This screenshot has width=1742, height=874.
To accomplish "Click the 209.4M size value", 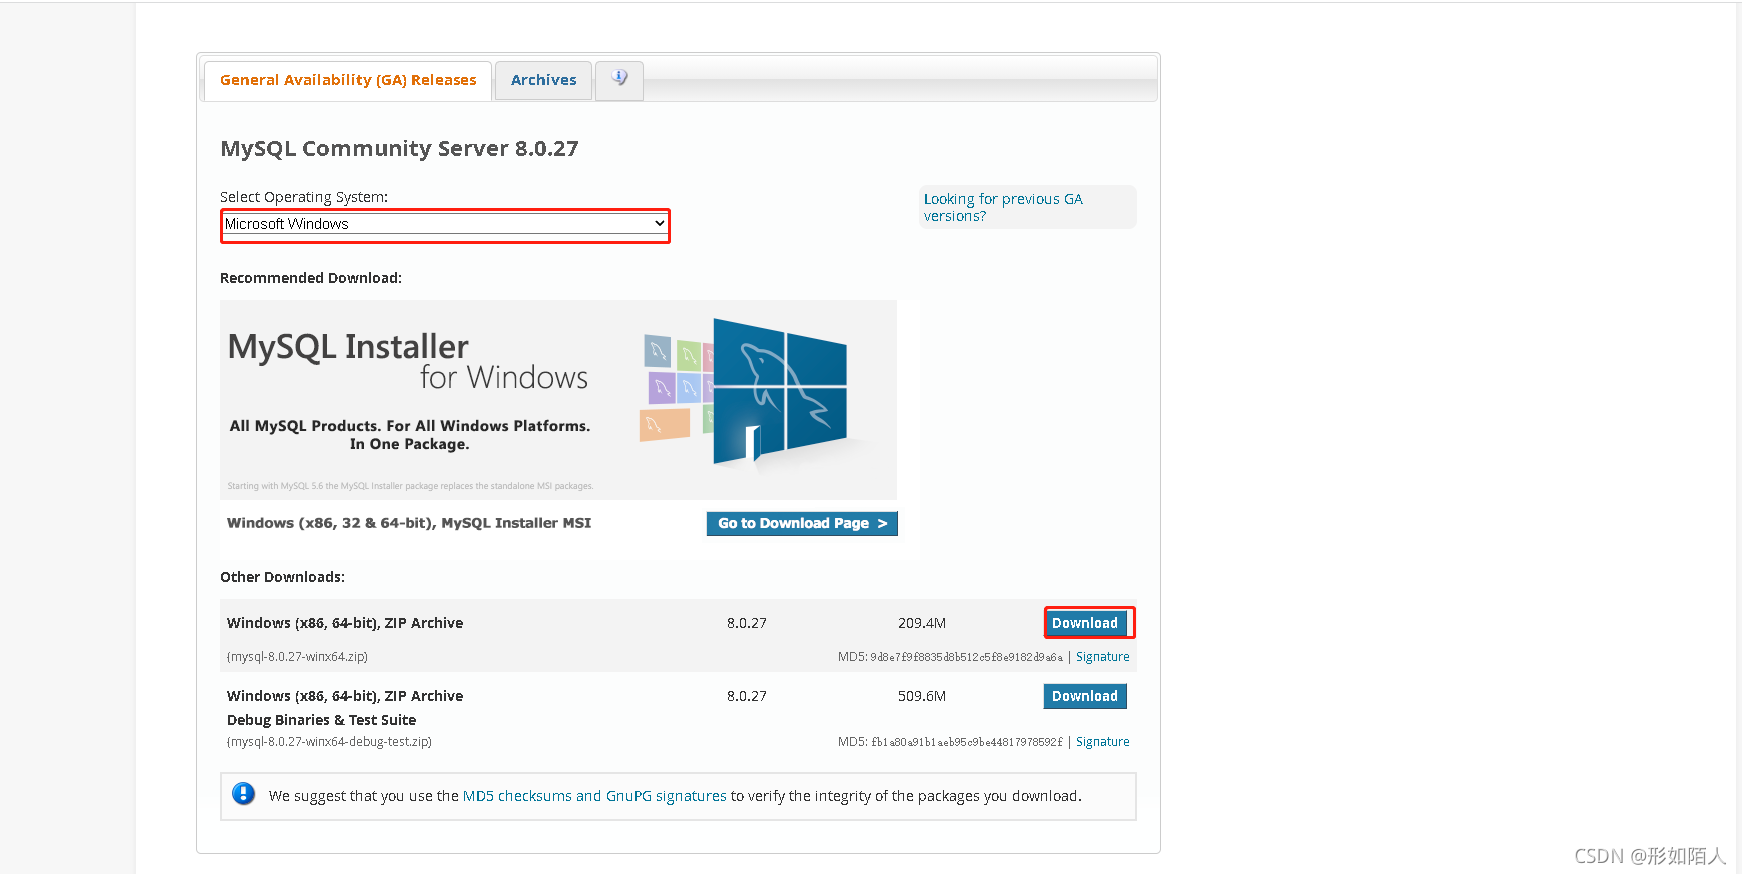I will click(x=922, y=623).
